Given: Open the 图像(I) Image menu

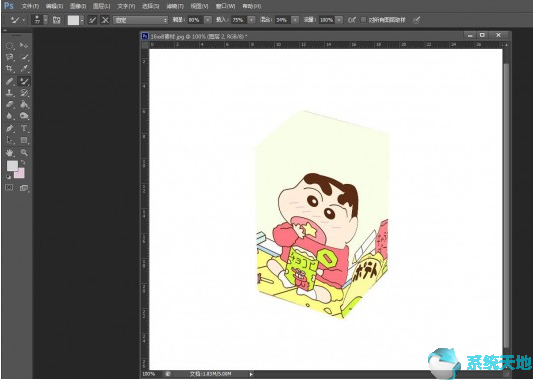Looking at the screenshot, I should (x=78, y=6).
